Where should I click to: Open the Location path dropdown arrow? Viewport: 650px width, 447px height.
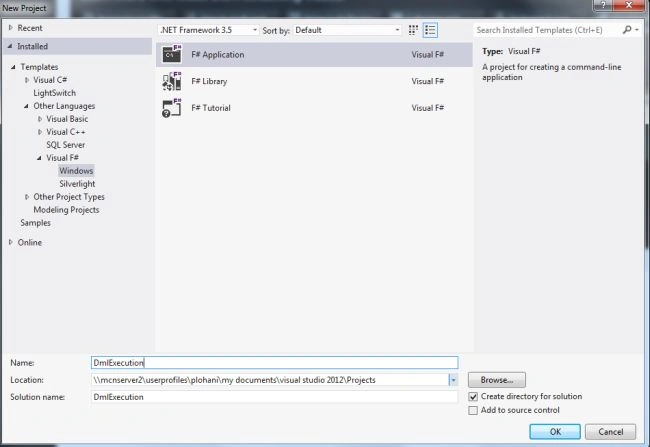(453, 380)
